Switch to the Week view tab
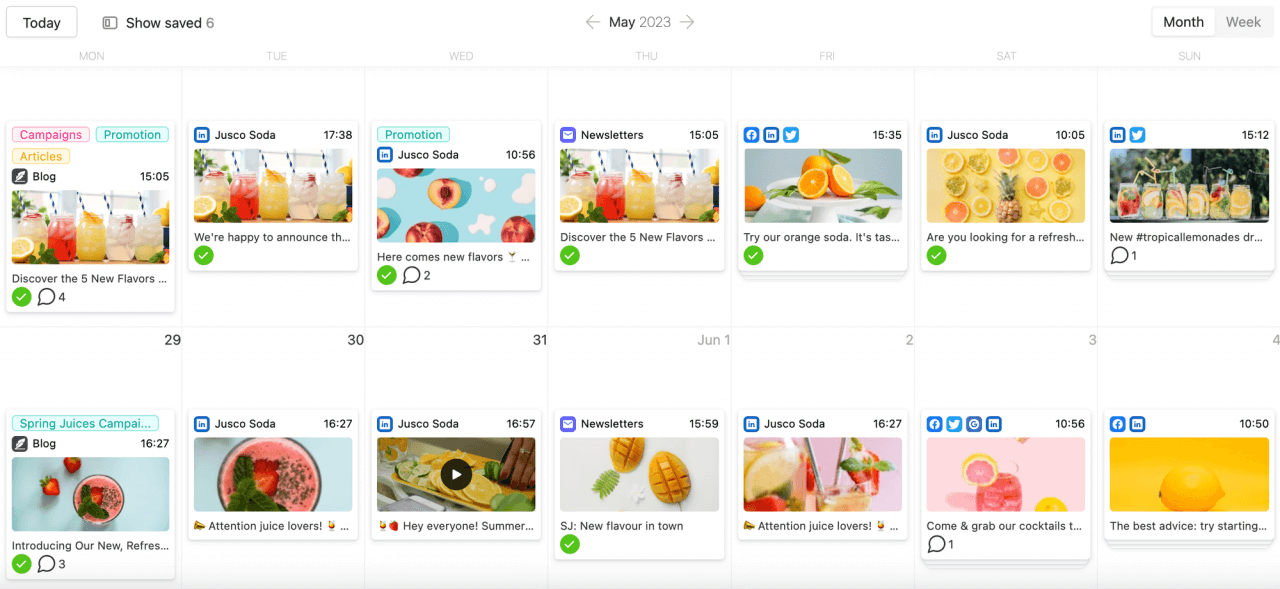This screenshot has height=589, width=1280. point(1243,21)
